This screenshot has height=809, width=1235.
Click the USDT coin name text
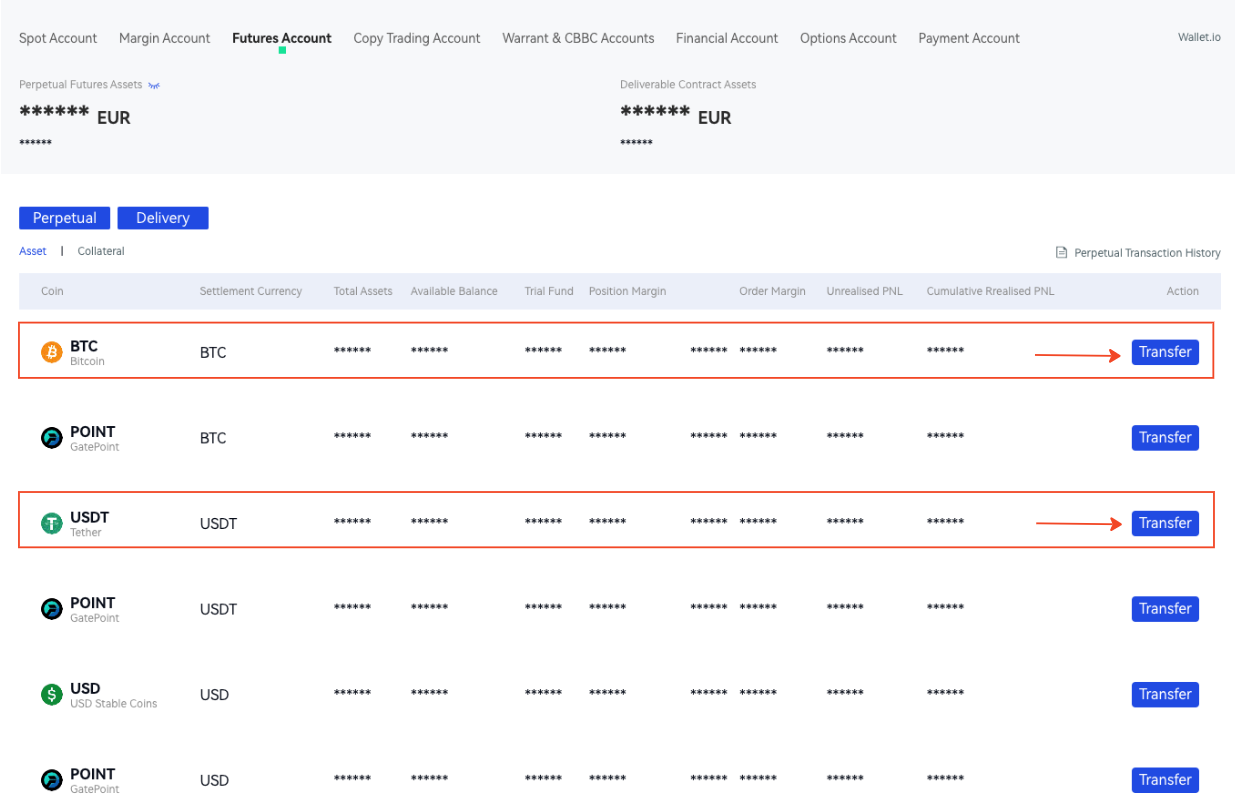(90, 517)
